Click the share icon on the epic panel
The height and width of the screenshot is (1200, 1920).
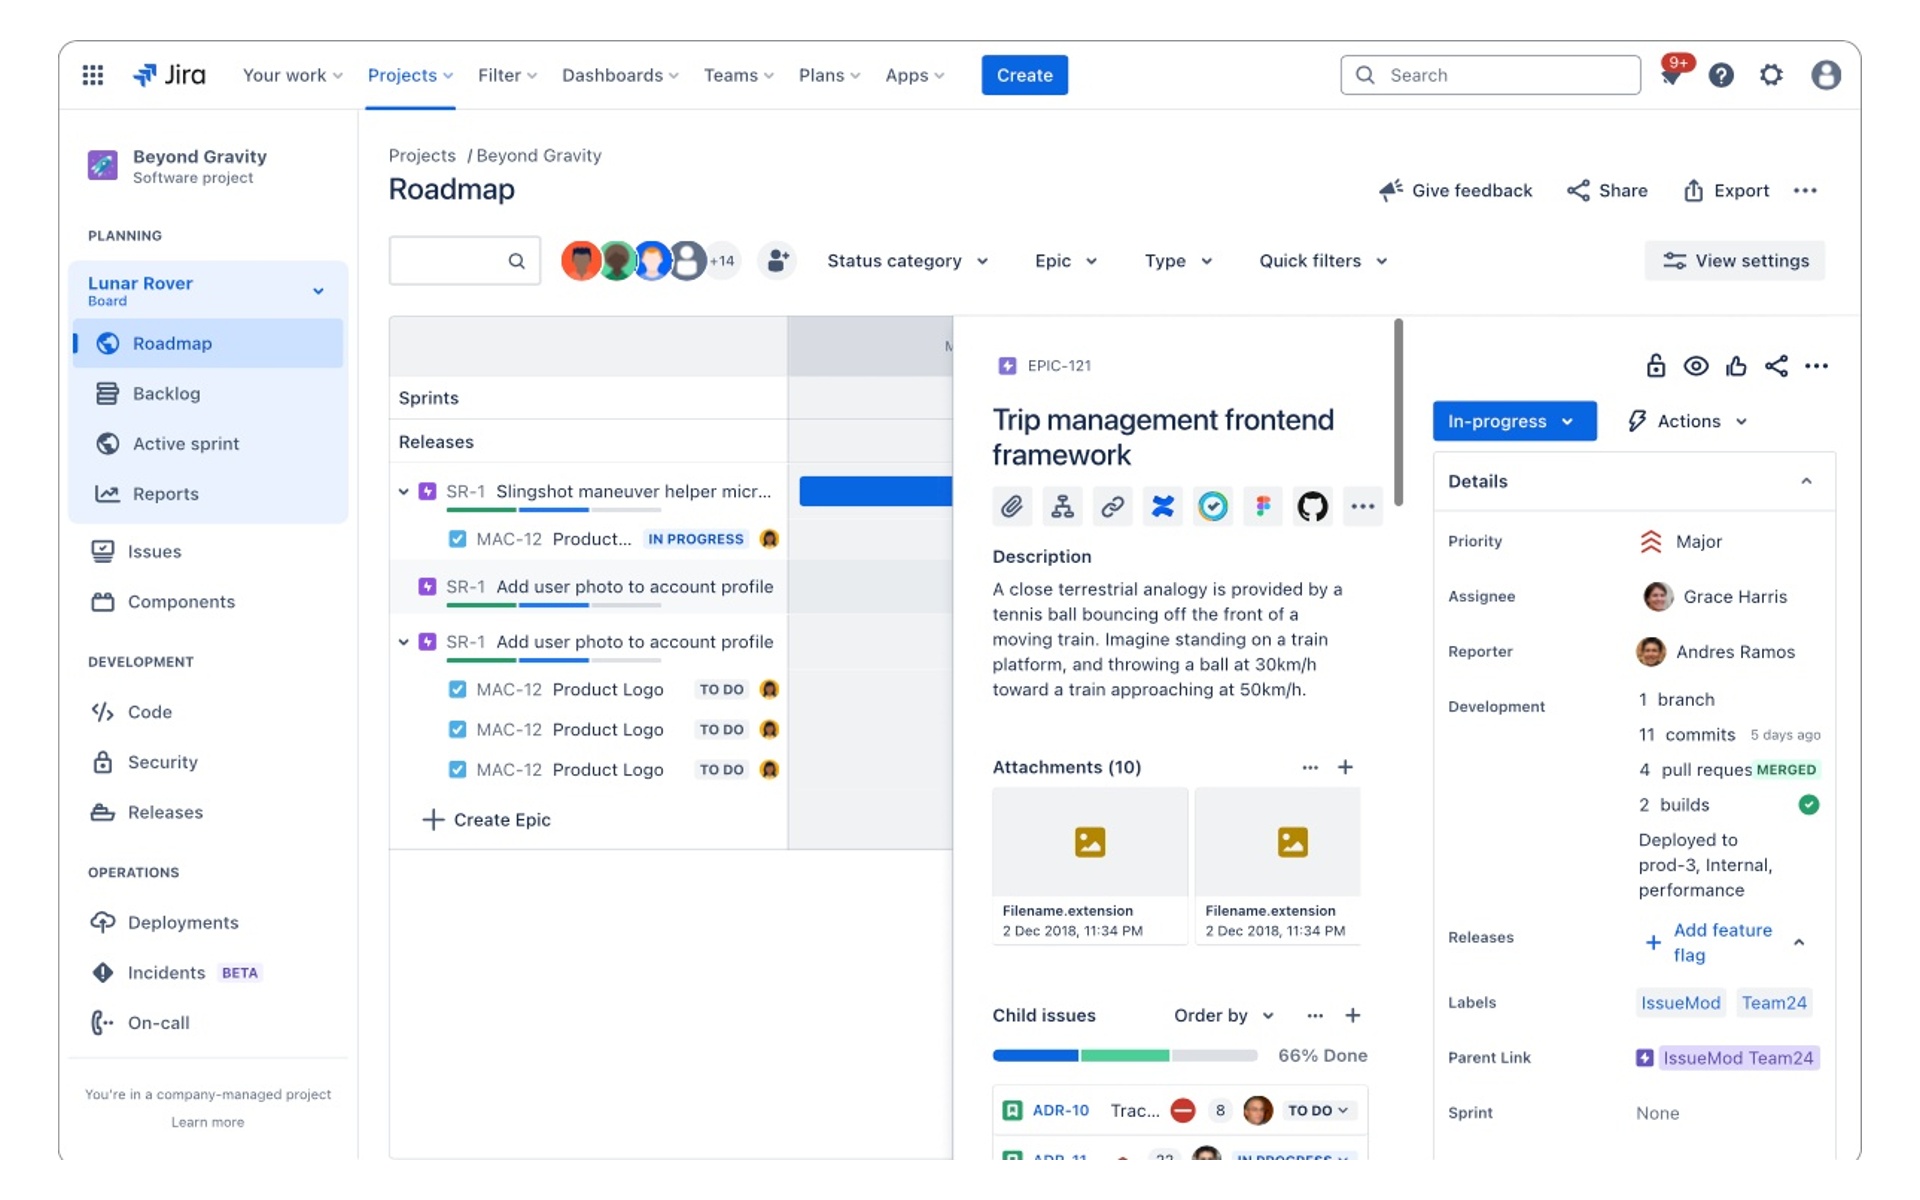(1776, 366)
